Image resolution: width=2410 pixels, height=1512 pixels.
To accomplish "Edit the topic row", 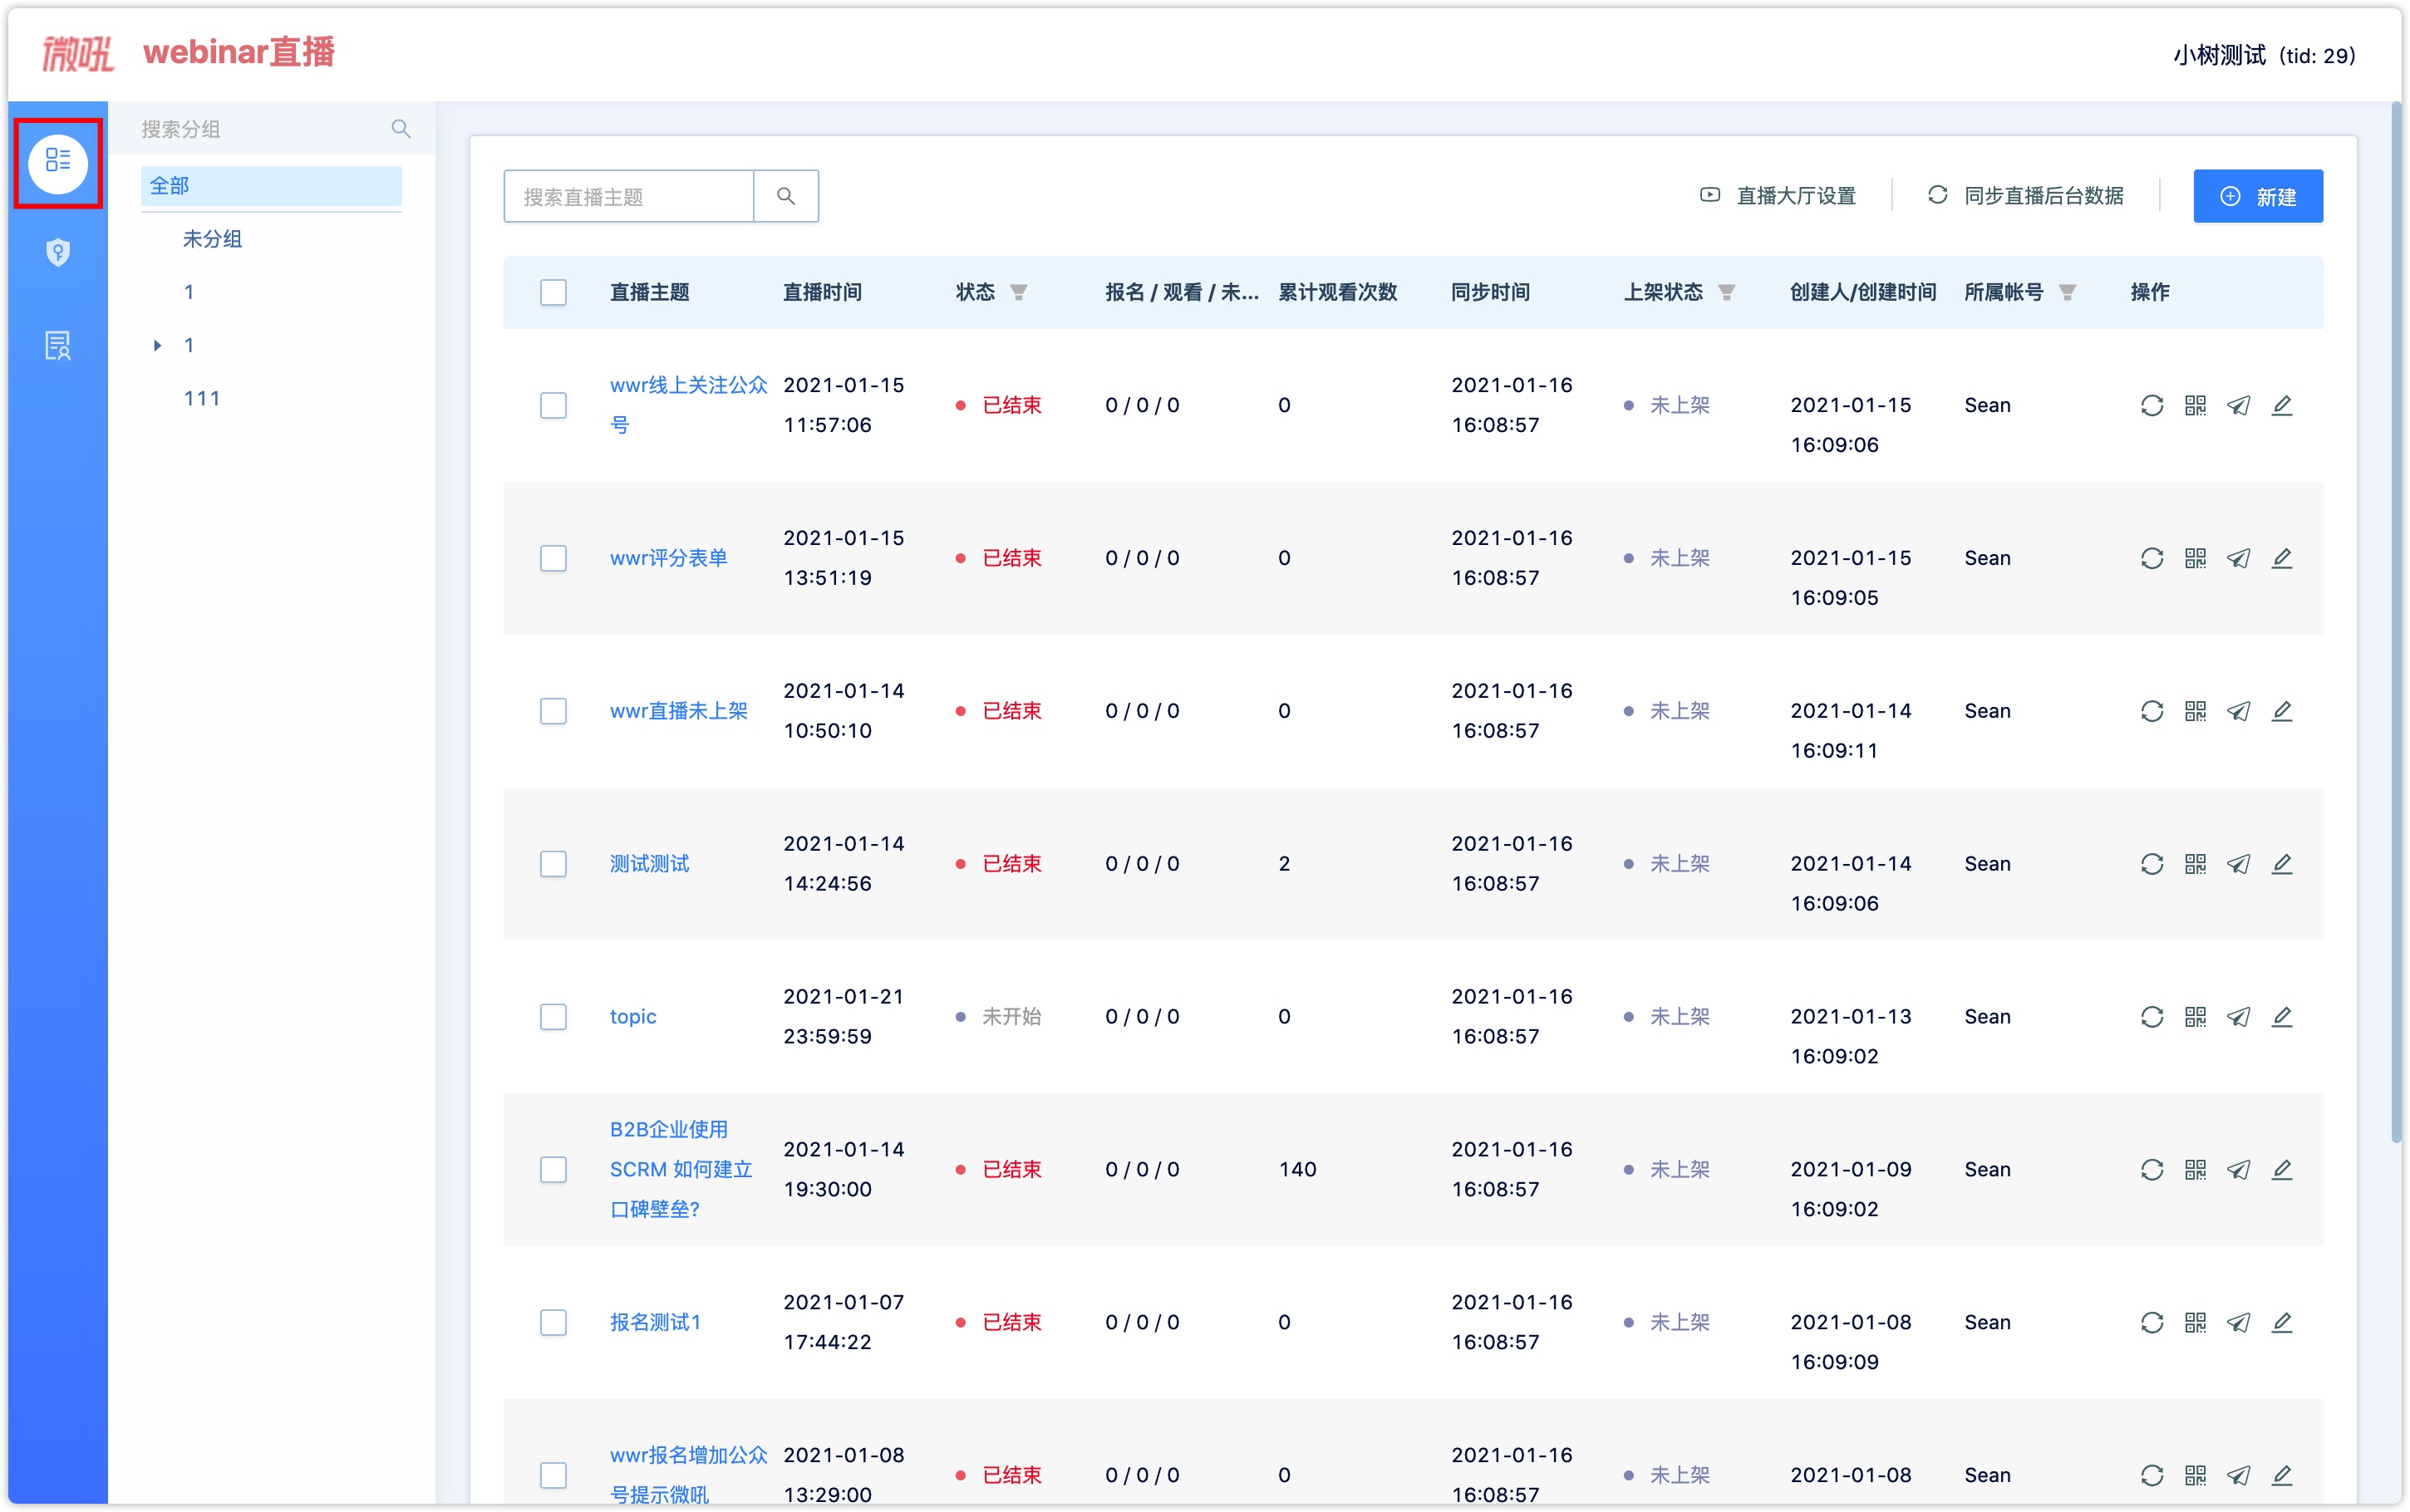I will coord(2281,1017).
